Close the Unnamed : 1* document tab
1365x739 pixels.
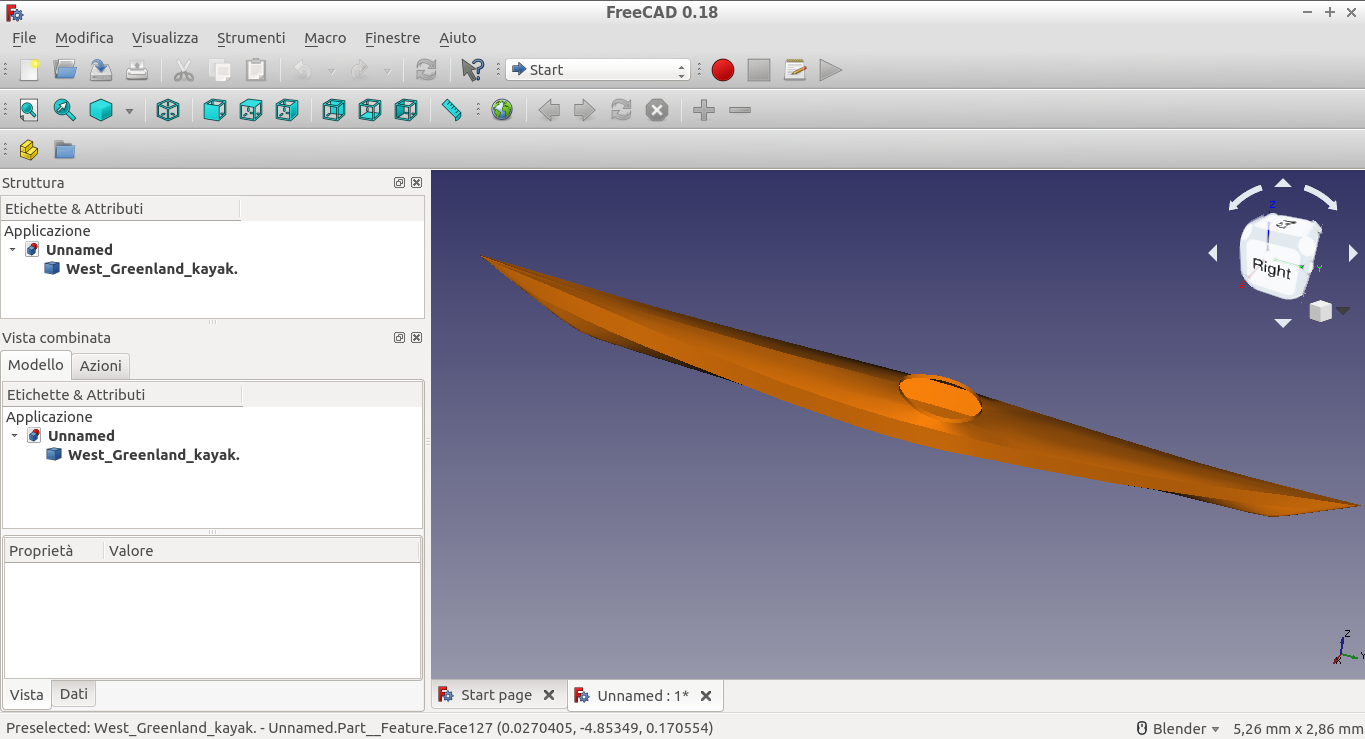pyautogui.click(x=706, y=696)
